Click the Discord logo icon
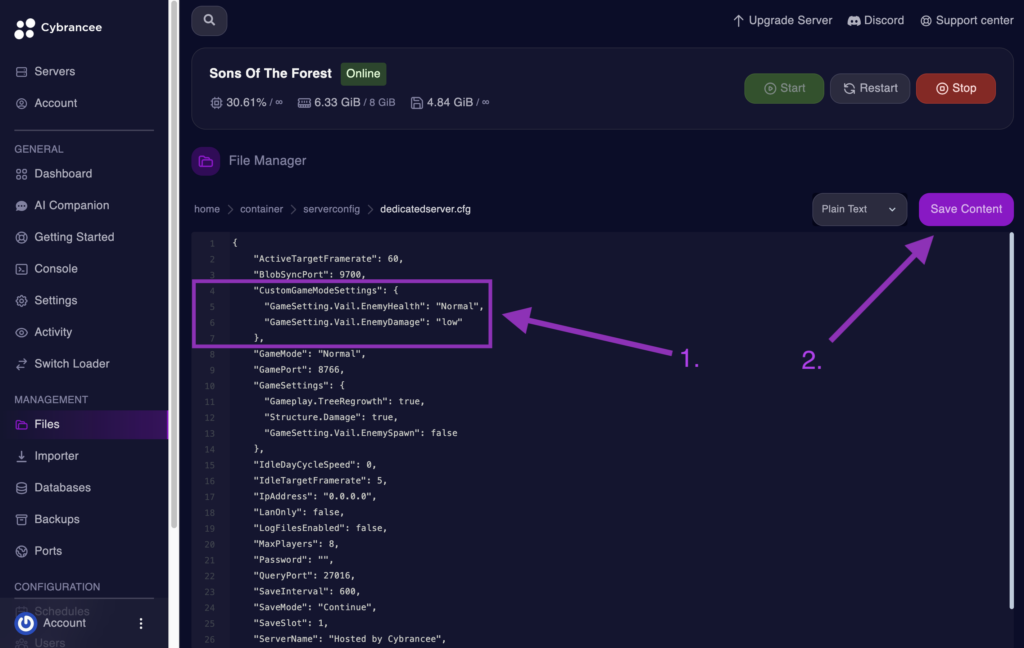The image size is (1024, 648). pyautogui.click(x=854, y=21)
